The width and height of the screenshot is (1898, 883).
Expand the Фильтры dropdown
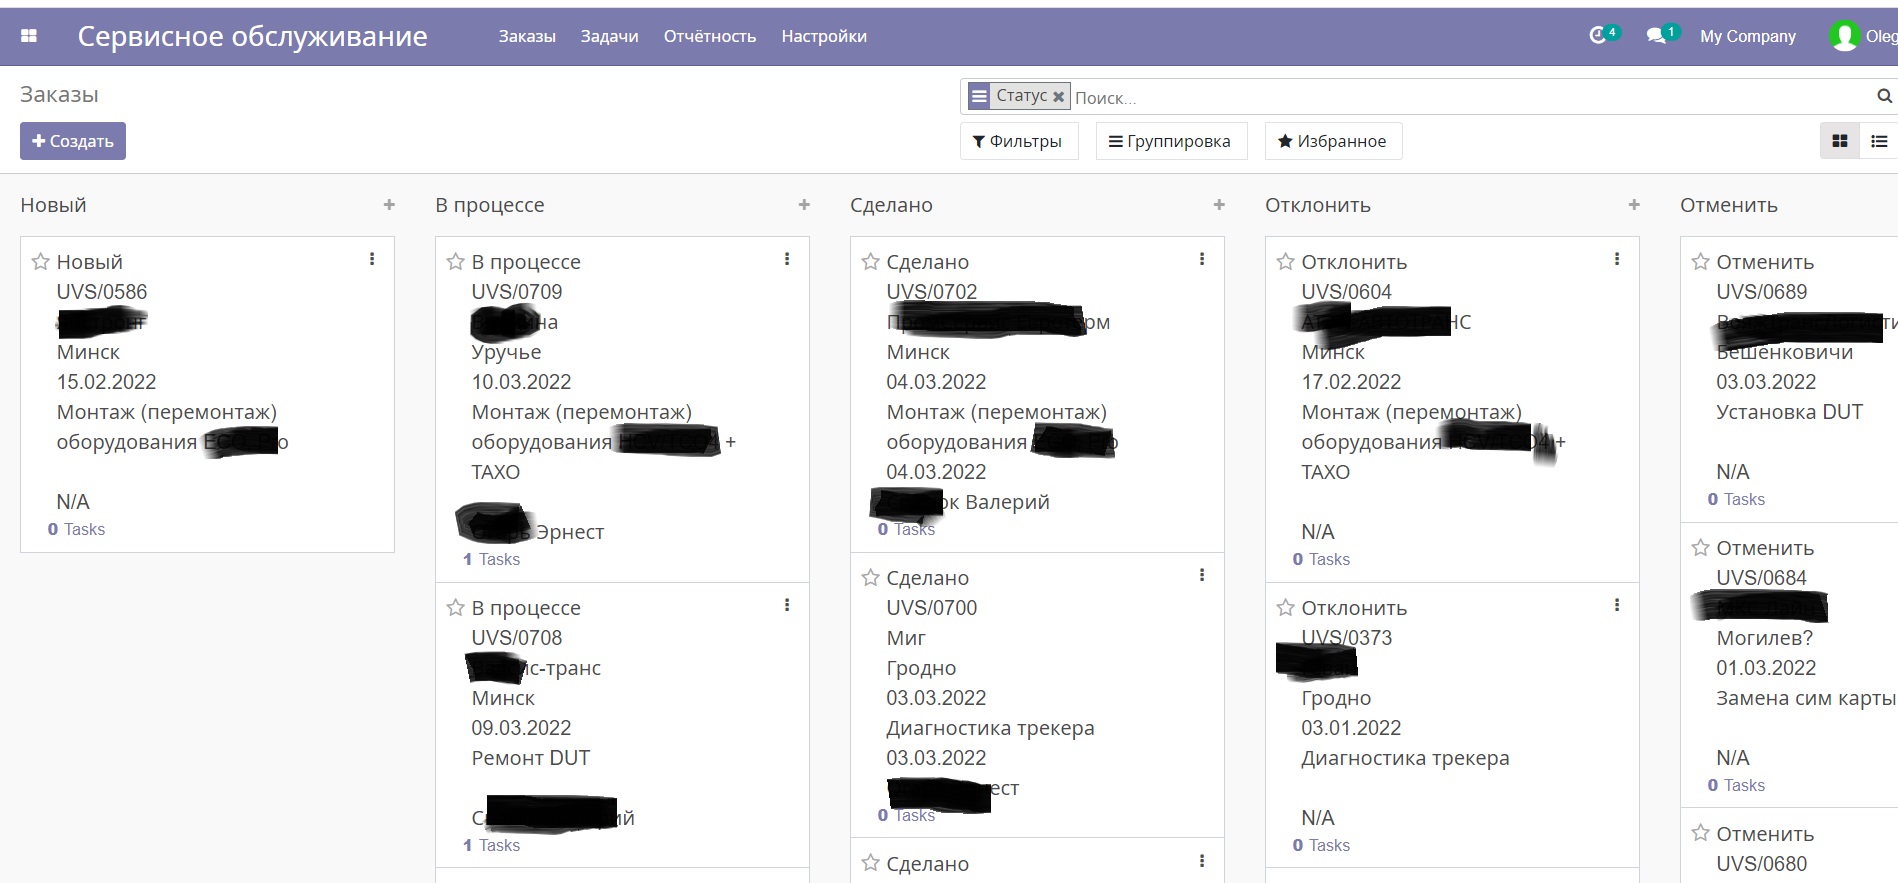(x=1018, y=142)
